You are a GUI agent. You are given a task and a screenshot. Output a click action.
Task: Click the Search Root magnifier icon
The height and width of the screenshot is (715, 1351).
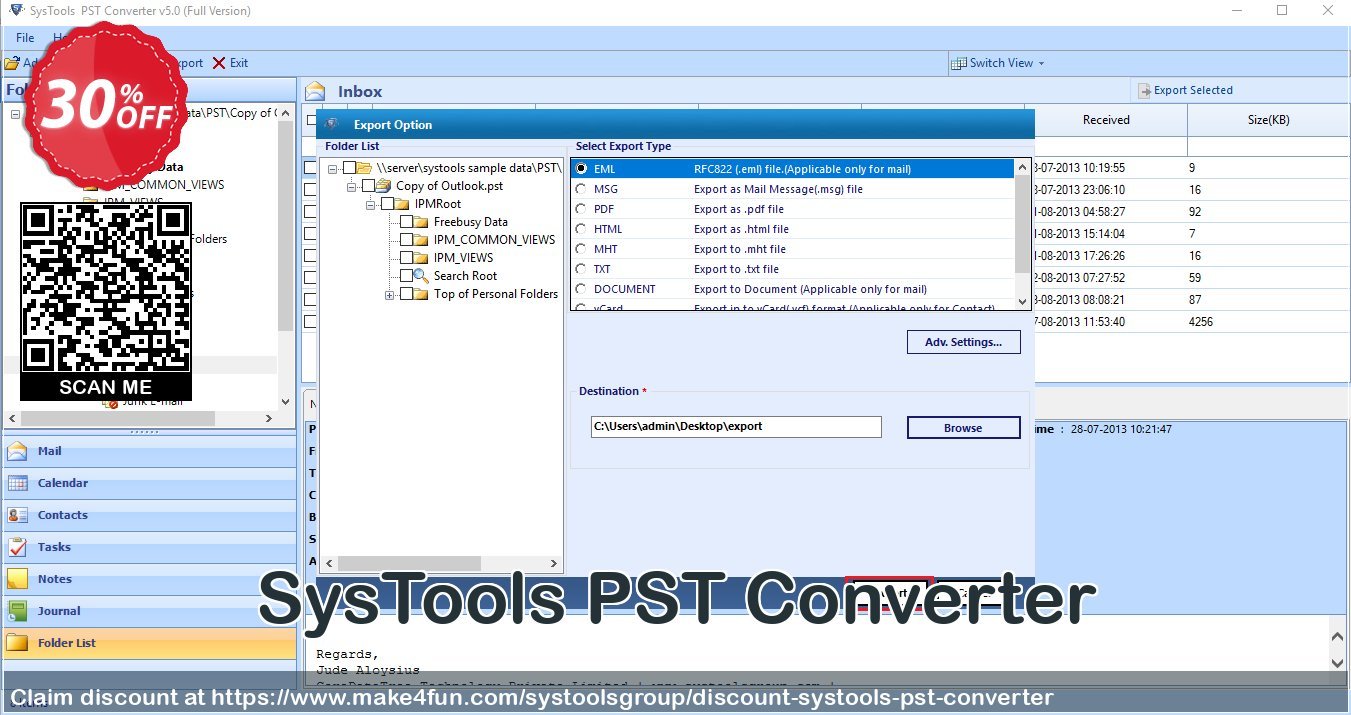[421, 276]
